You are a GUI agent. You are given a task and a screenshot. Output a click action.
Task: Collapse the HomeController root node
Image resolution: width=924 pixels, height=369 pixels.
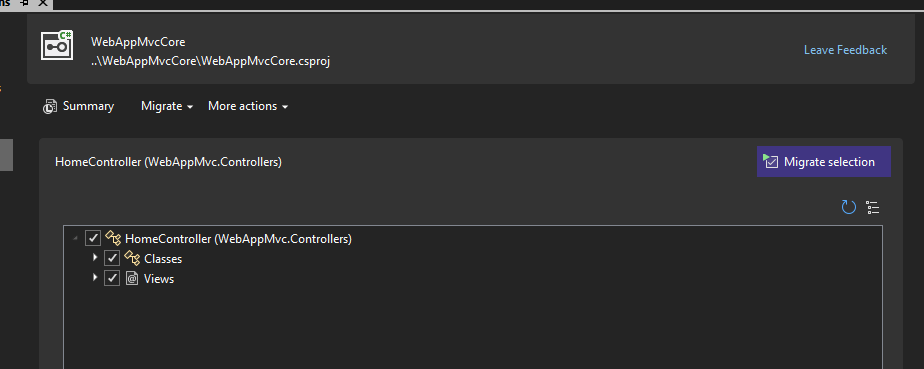[x=75, y=239]
